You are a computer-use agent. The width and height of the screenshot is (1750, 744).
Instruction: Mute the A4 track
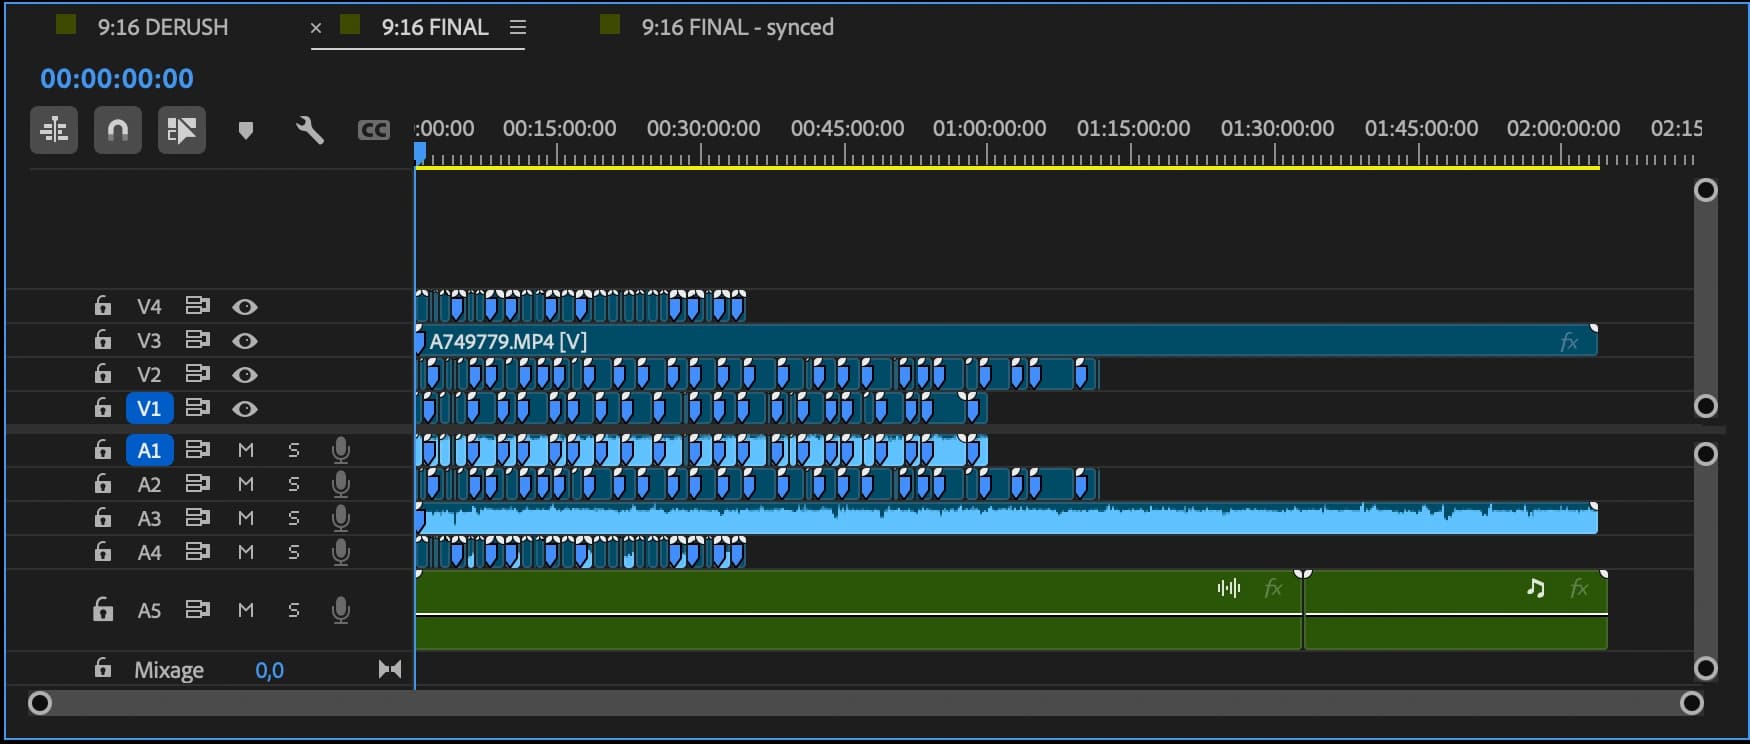(246, 552)
